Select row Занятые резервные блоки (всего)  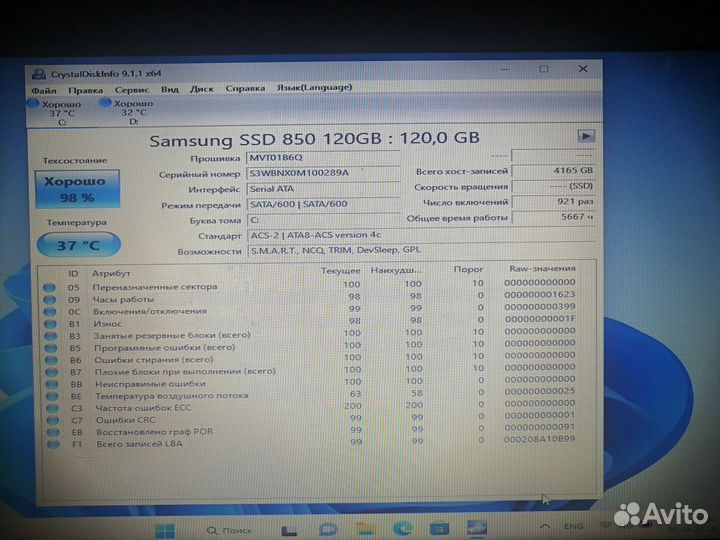pos(311,333)
